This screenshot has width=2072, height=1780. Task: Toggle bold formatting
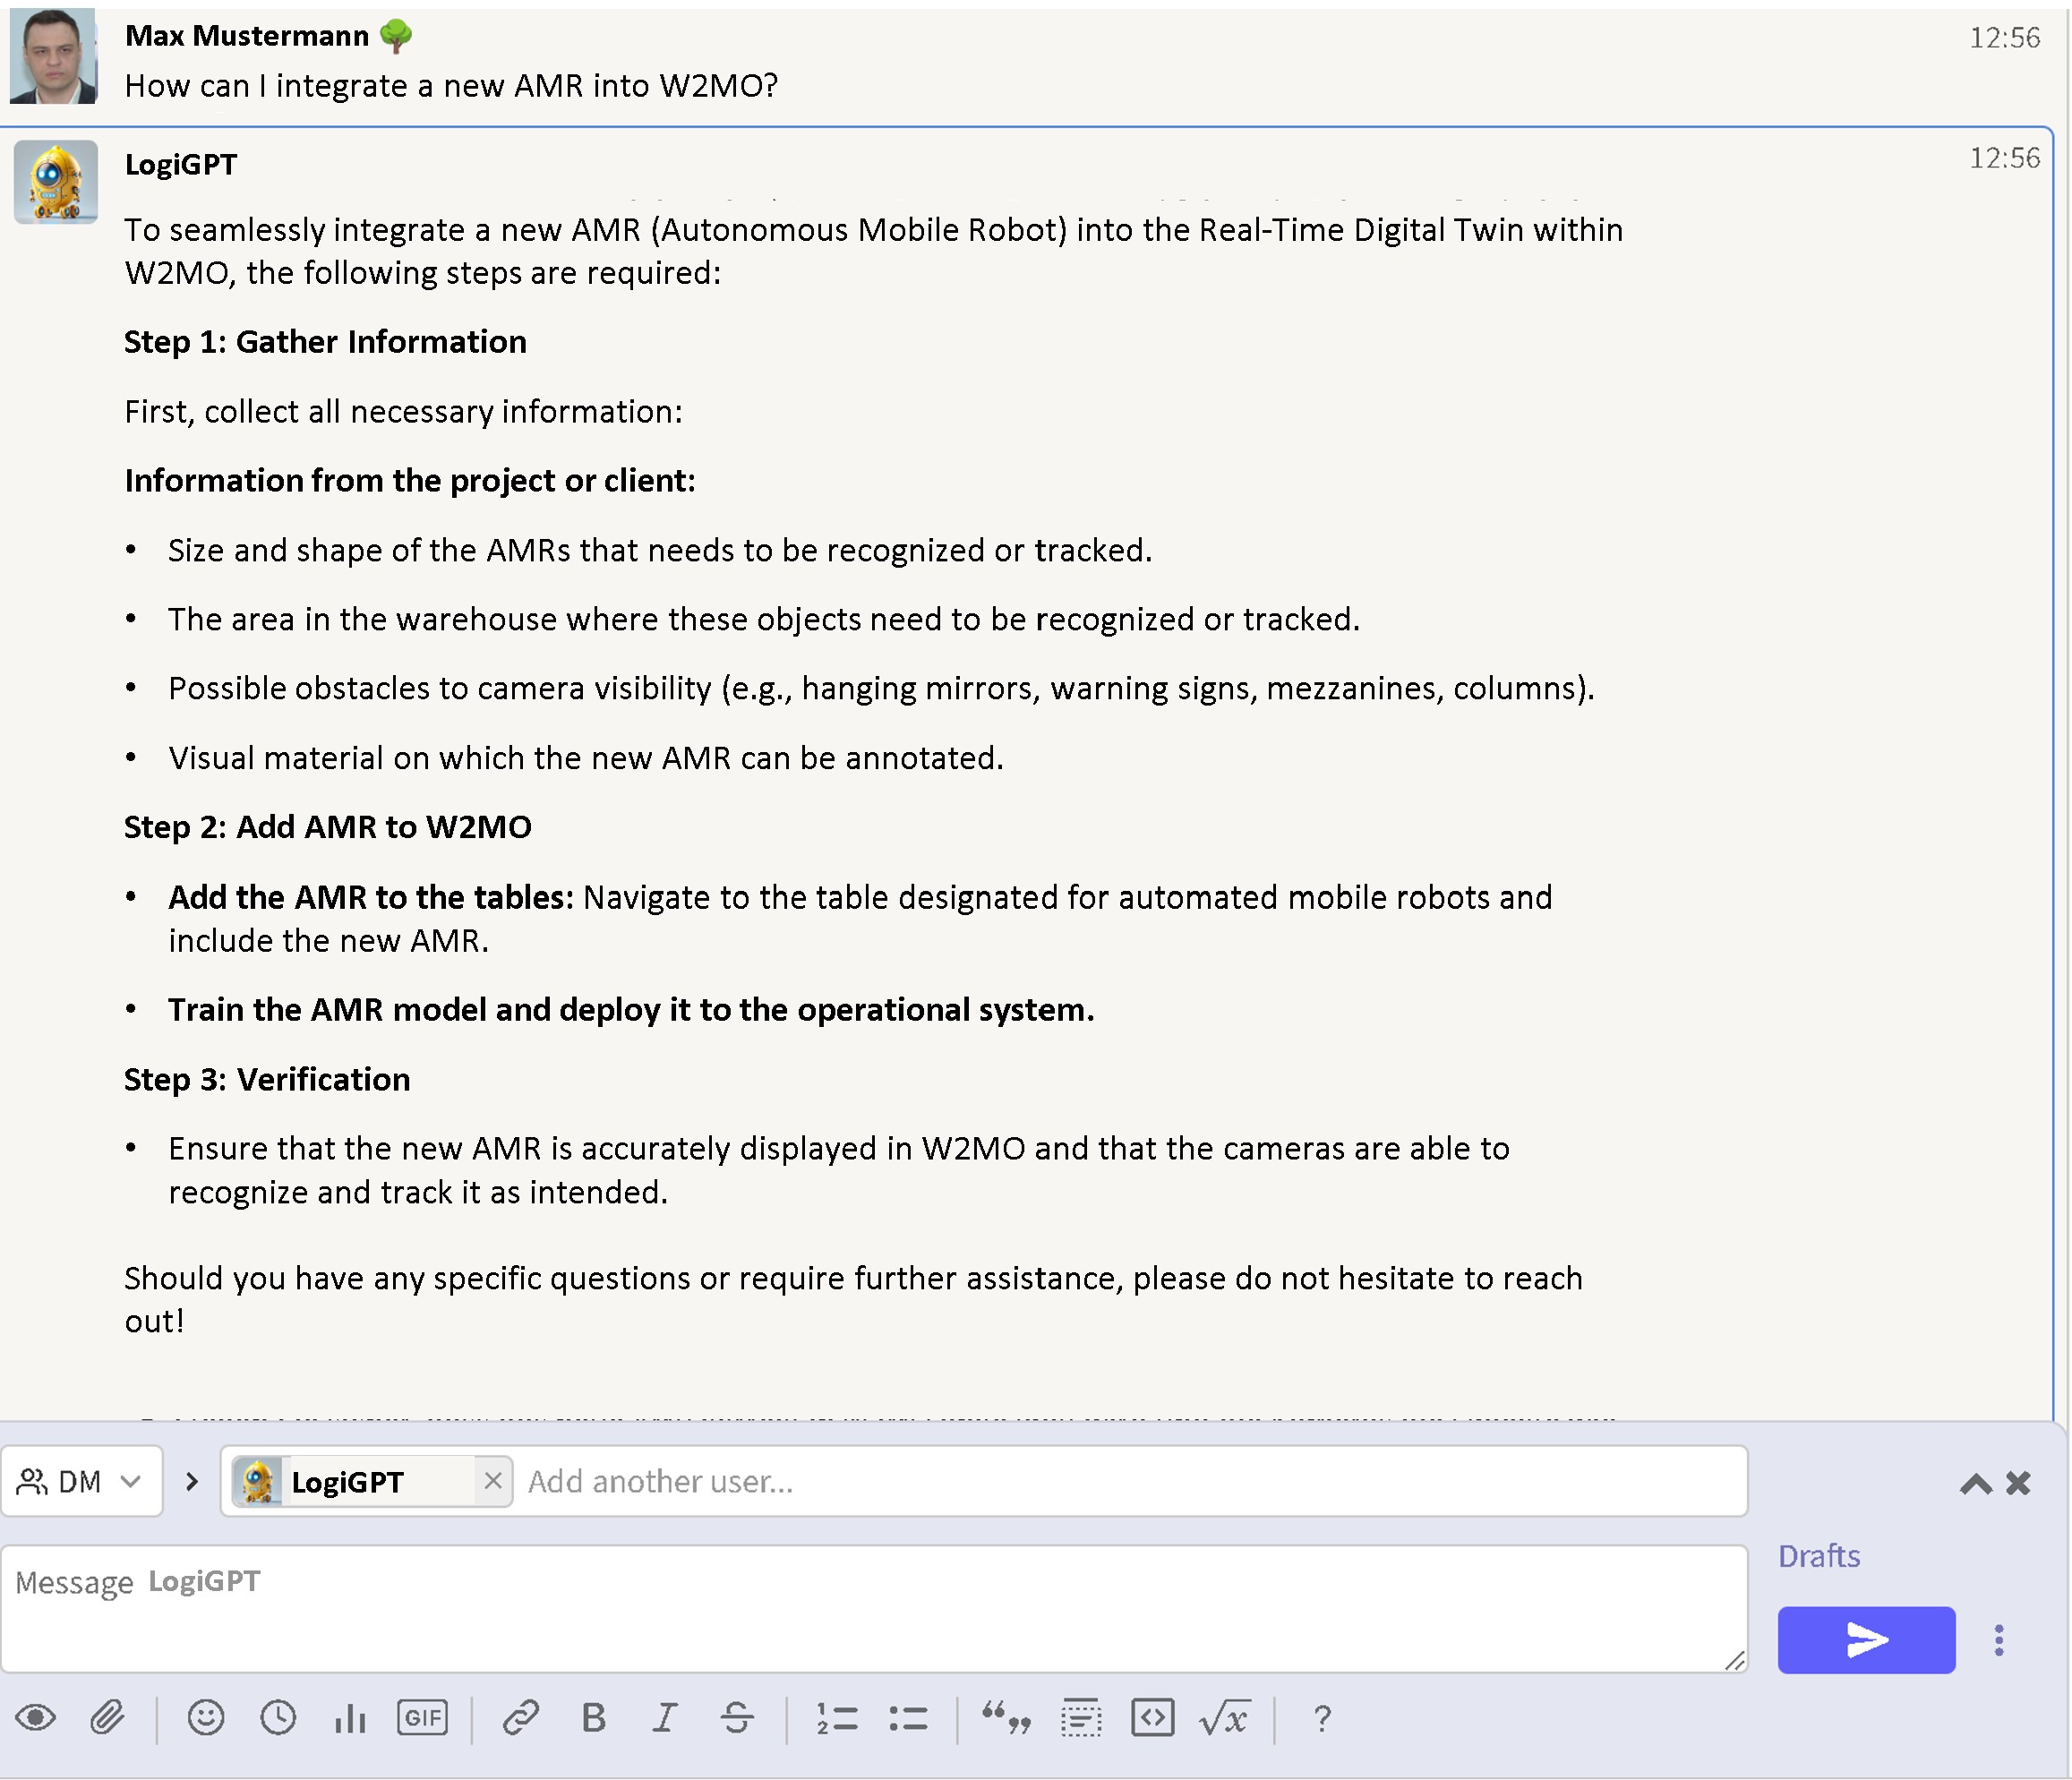point(593,1718)
